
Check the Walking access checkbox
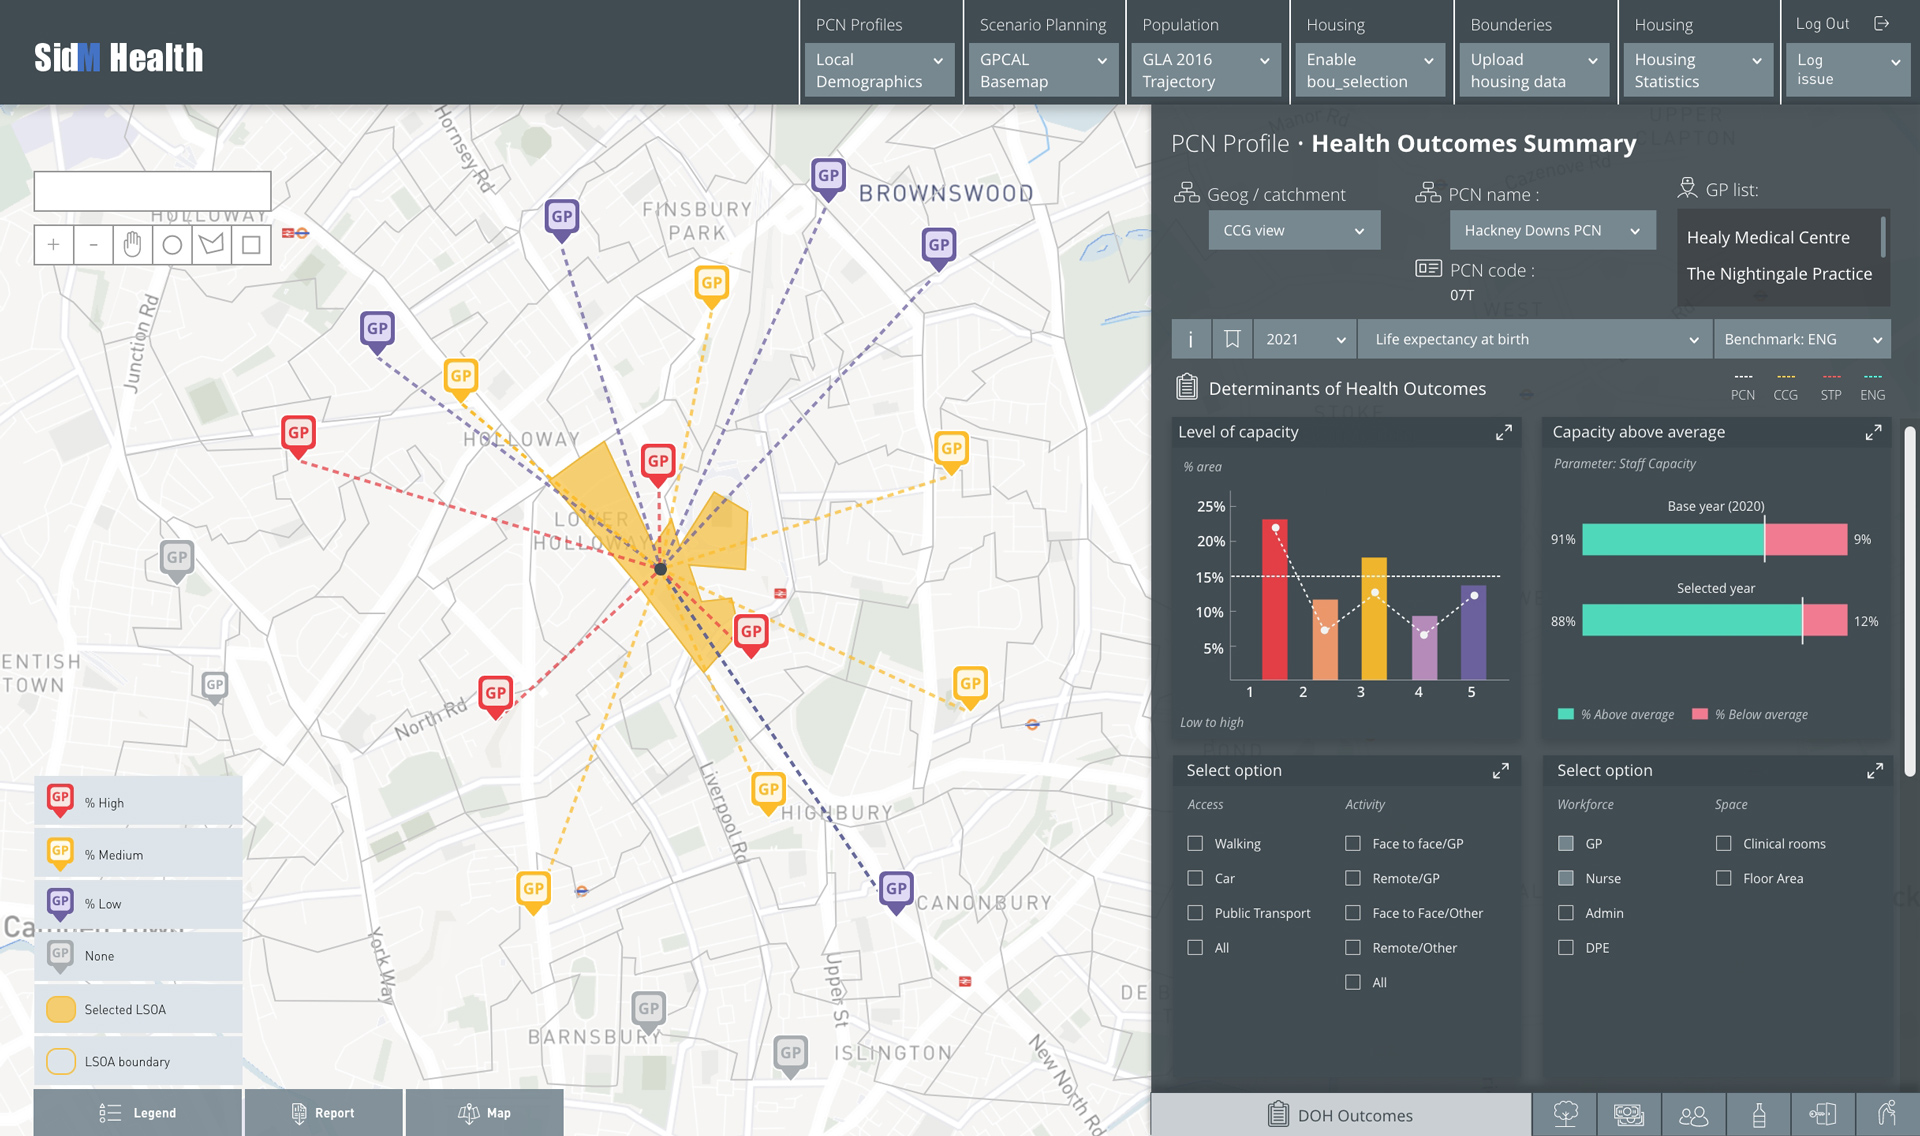(1195, 843)
